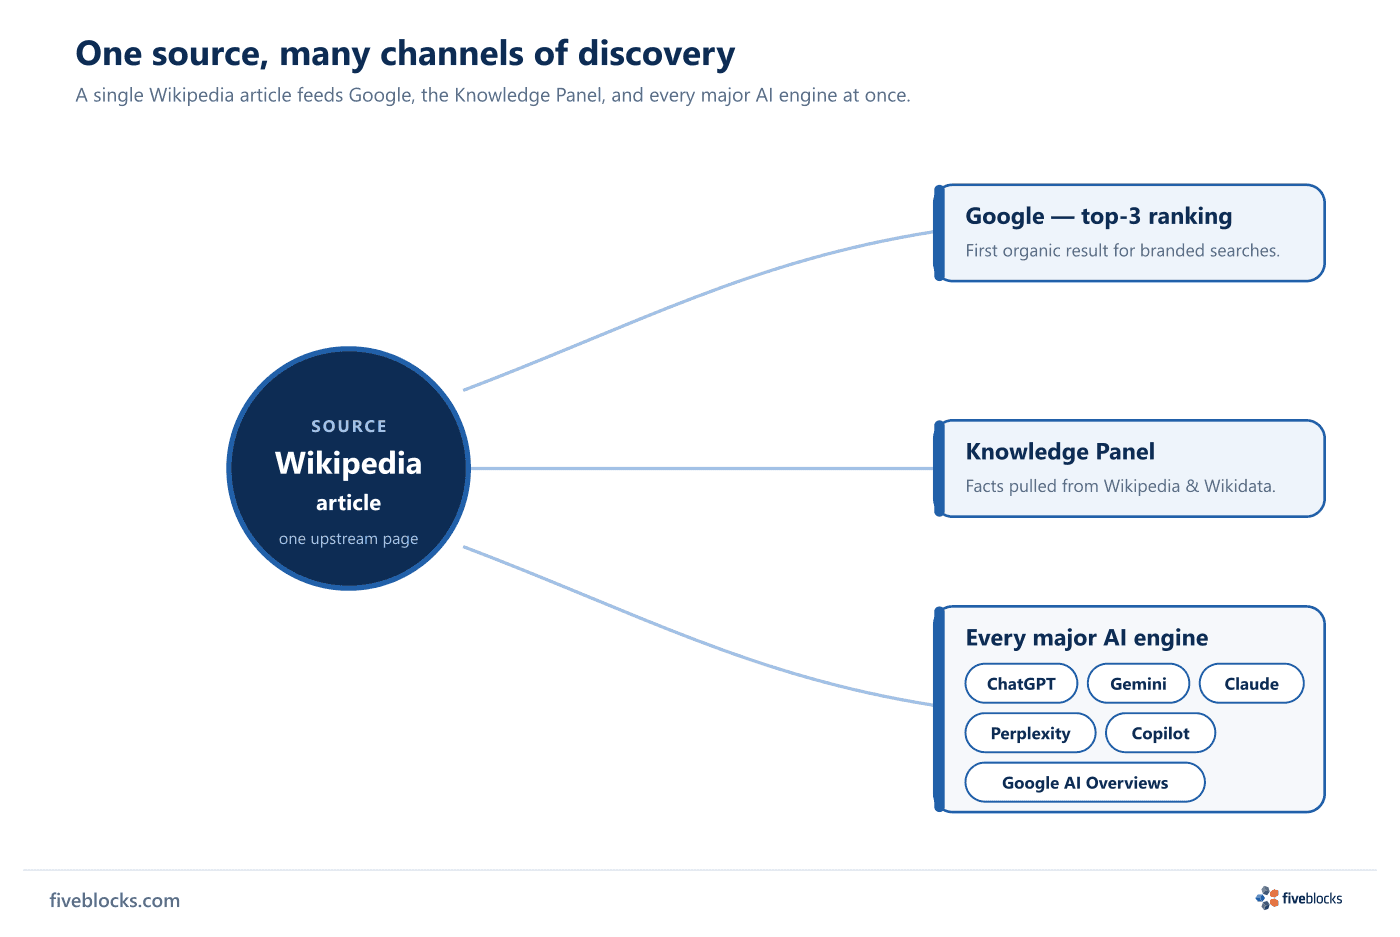Click the Knowledge Panel card heading
1400x937 pixels.
1060,452
